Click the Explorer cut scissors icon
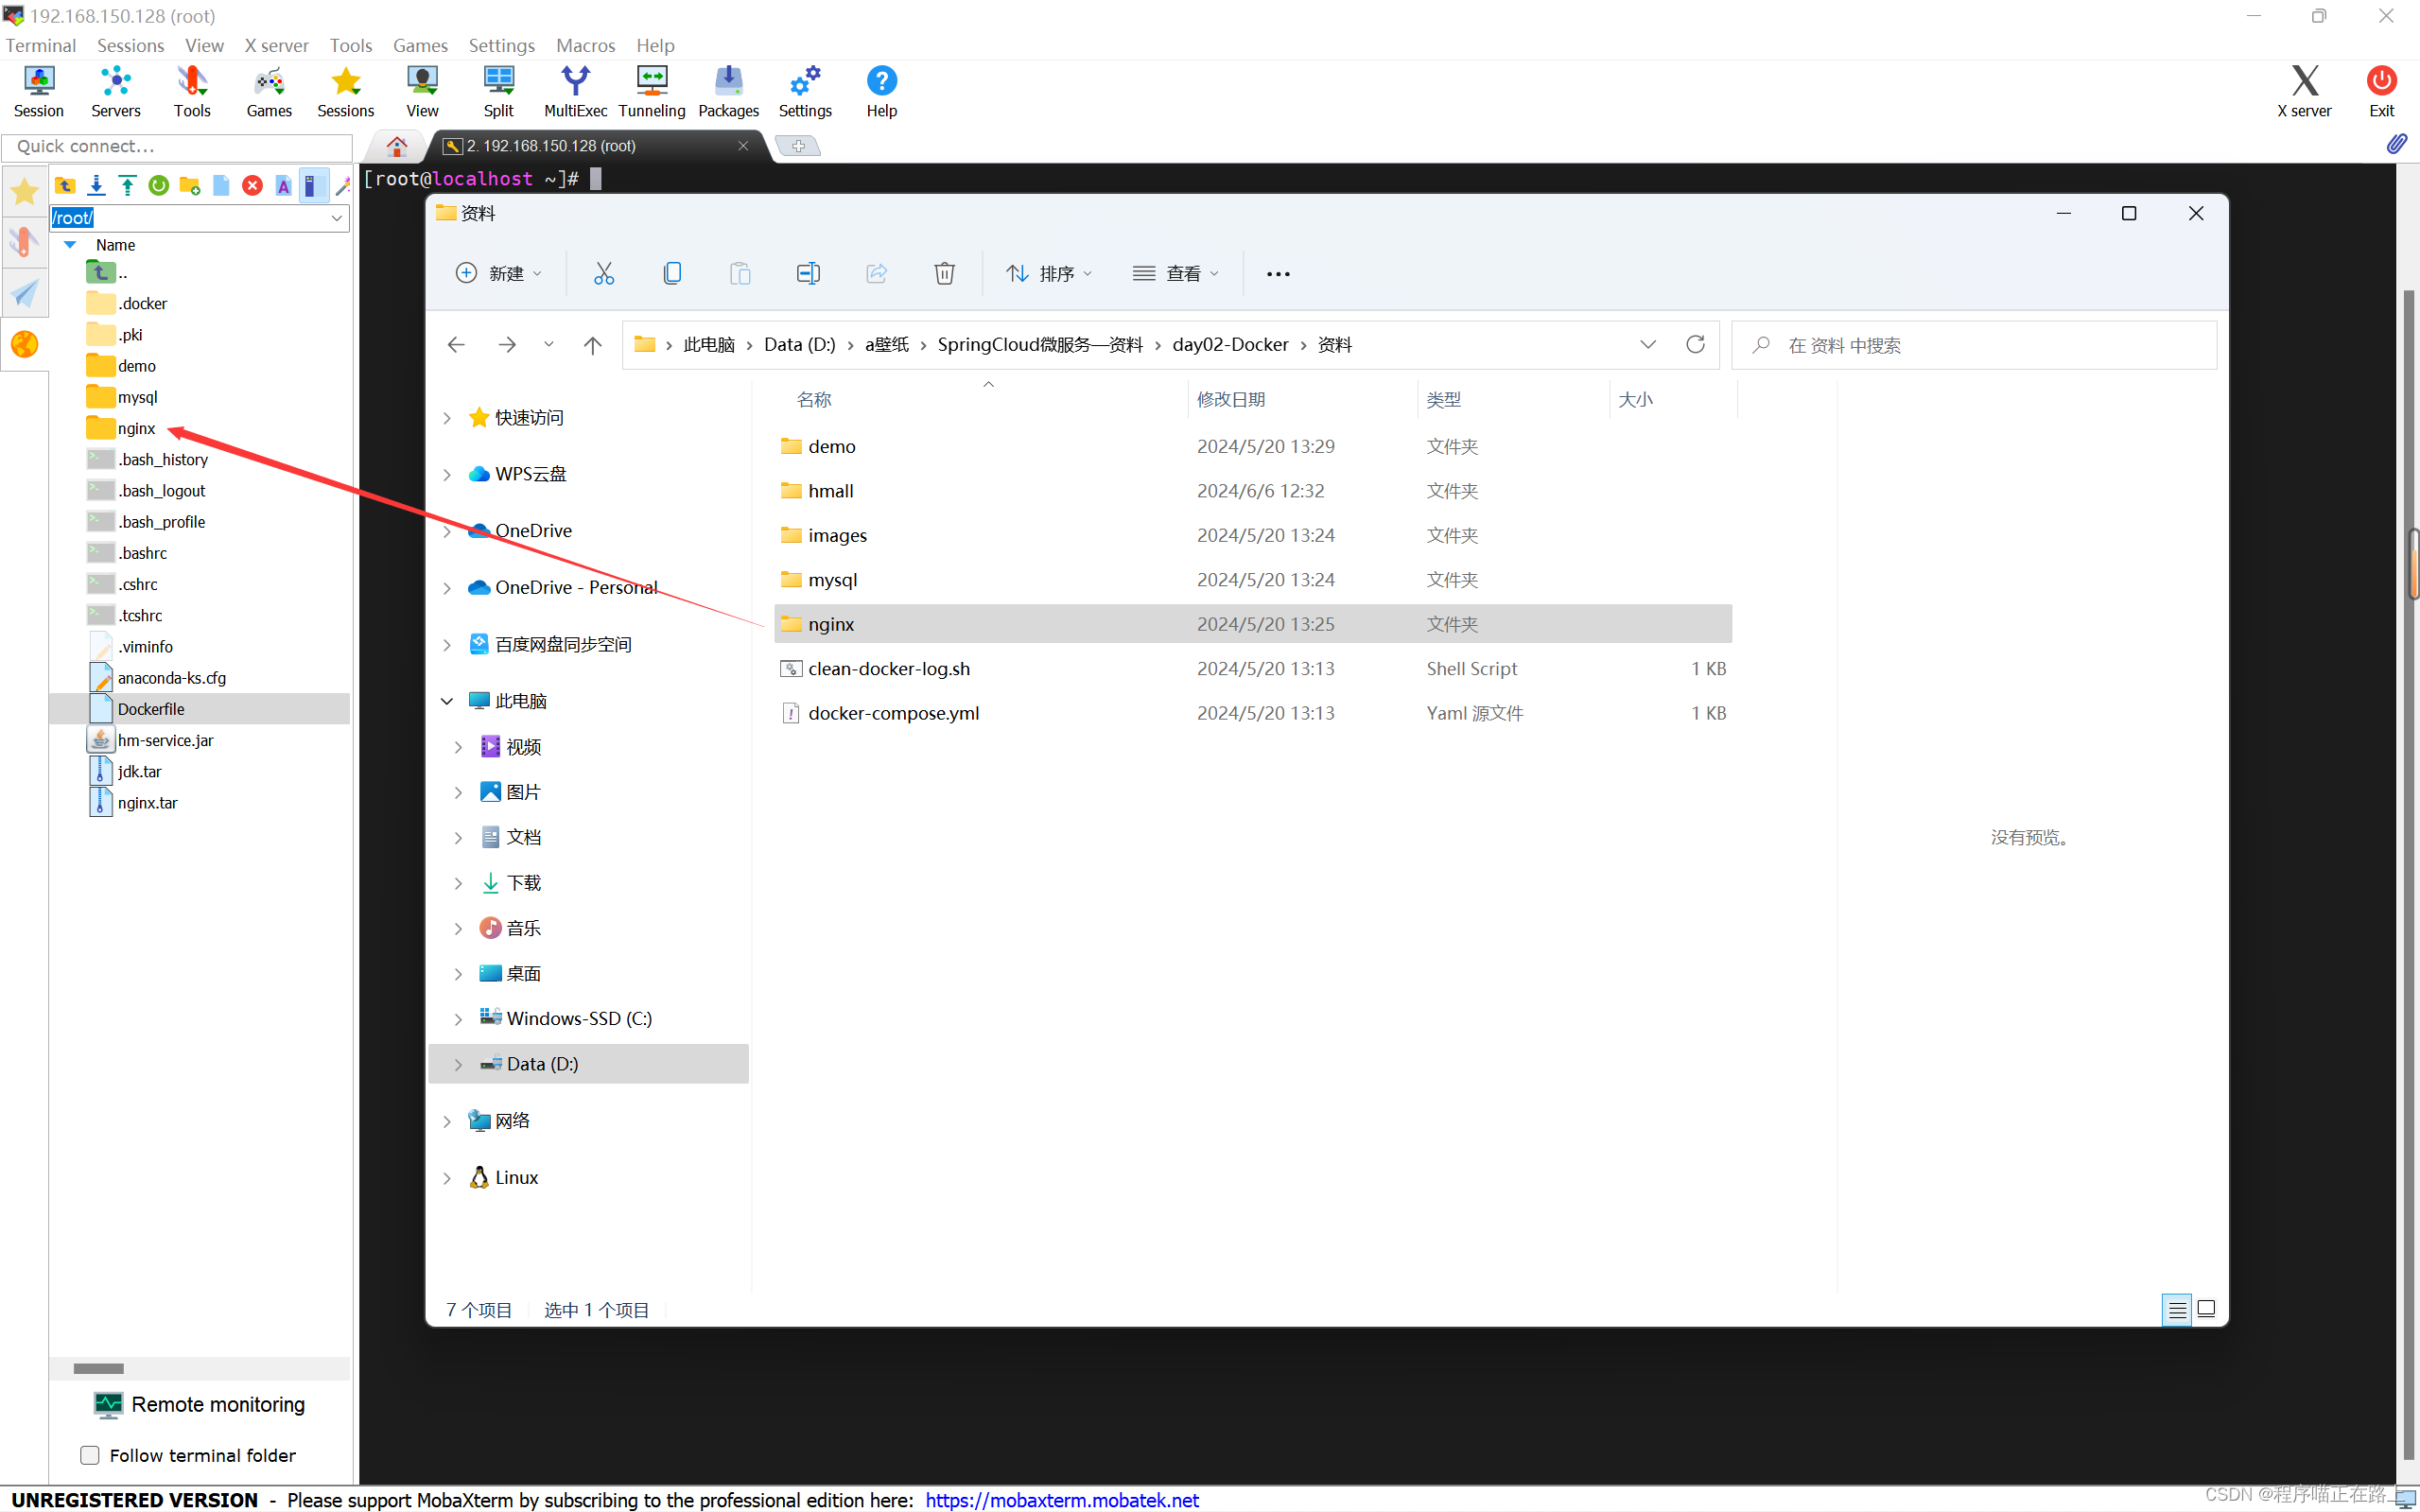This screenshot has width=2420, height=1512. tap(604, 273)
